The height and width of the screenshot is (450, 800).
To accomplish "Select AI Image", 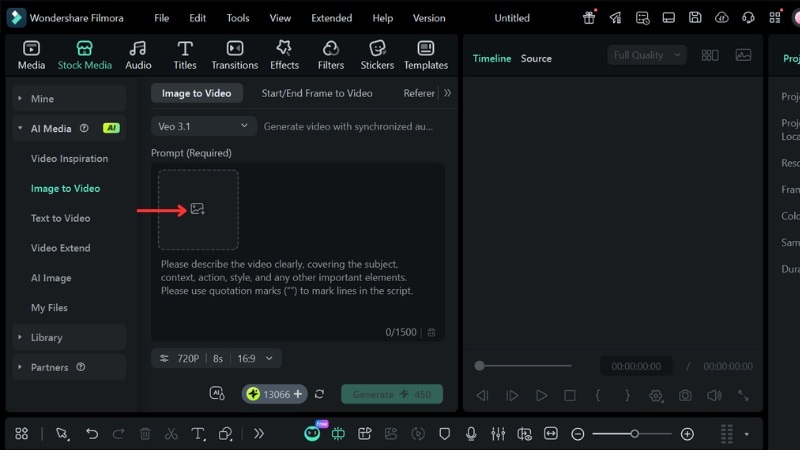I will pyautogui.click(x=51, y=278).
